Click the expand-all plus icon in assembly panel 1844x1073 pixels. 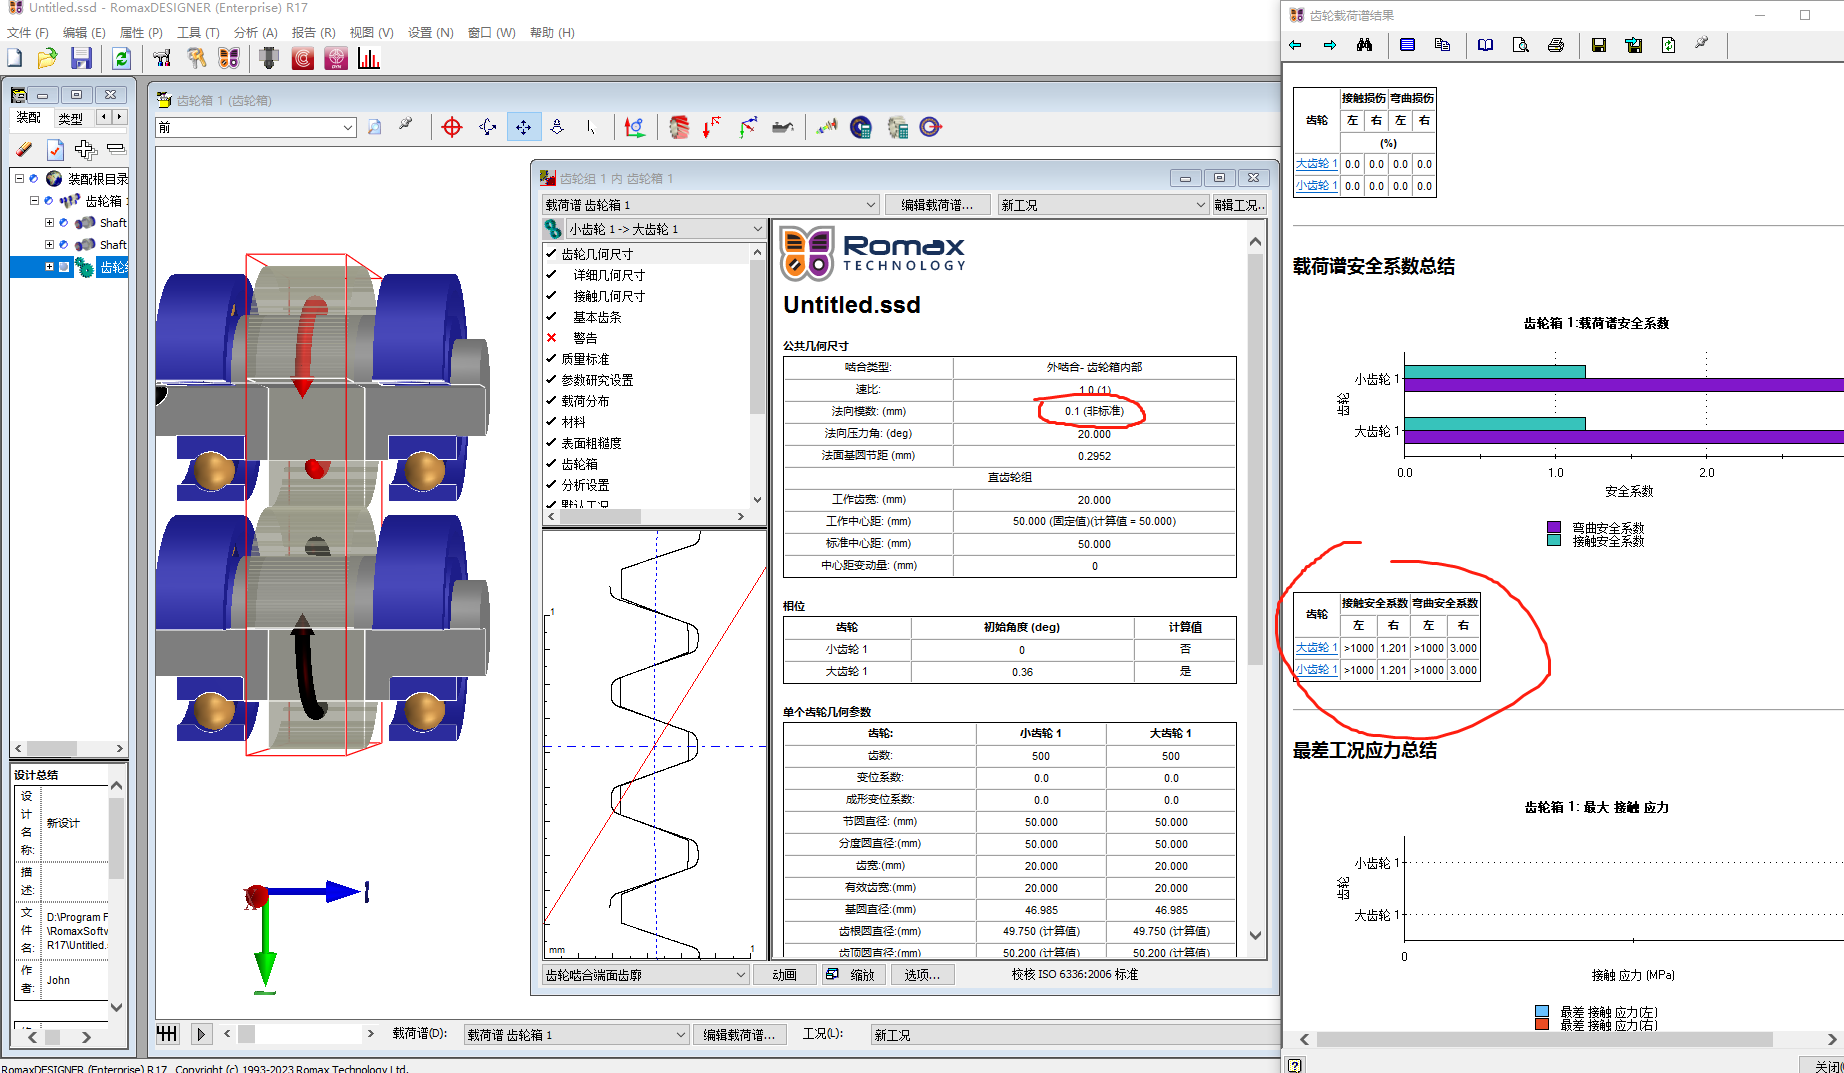point(86,150)
